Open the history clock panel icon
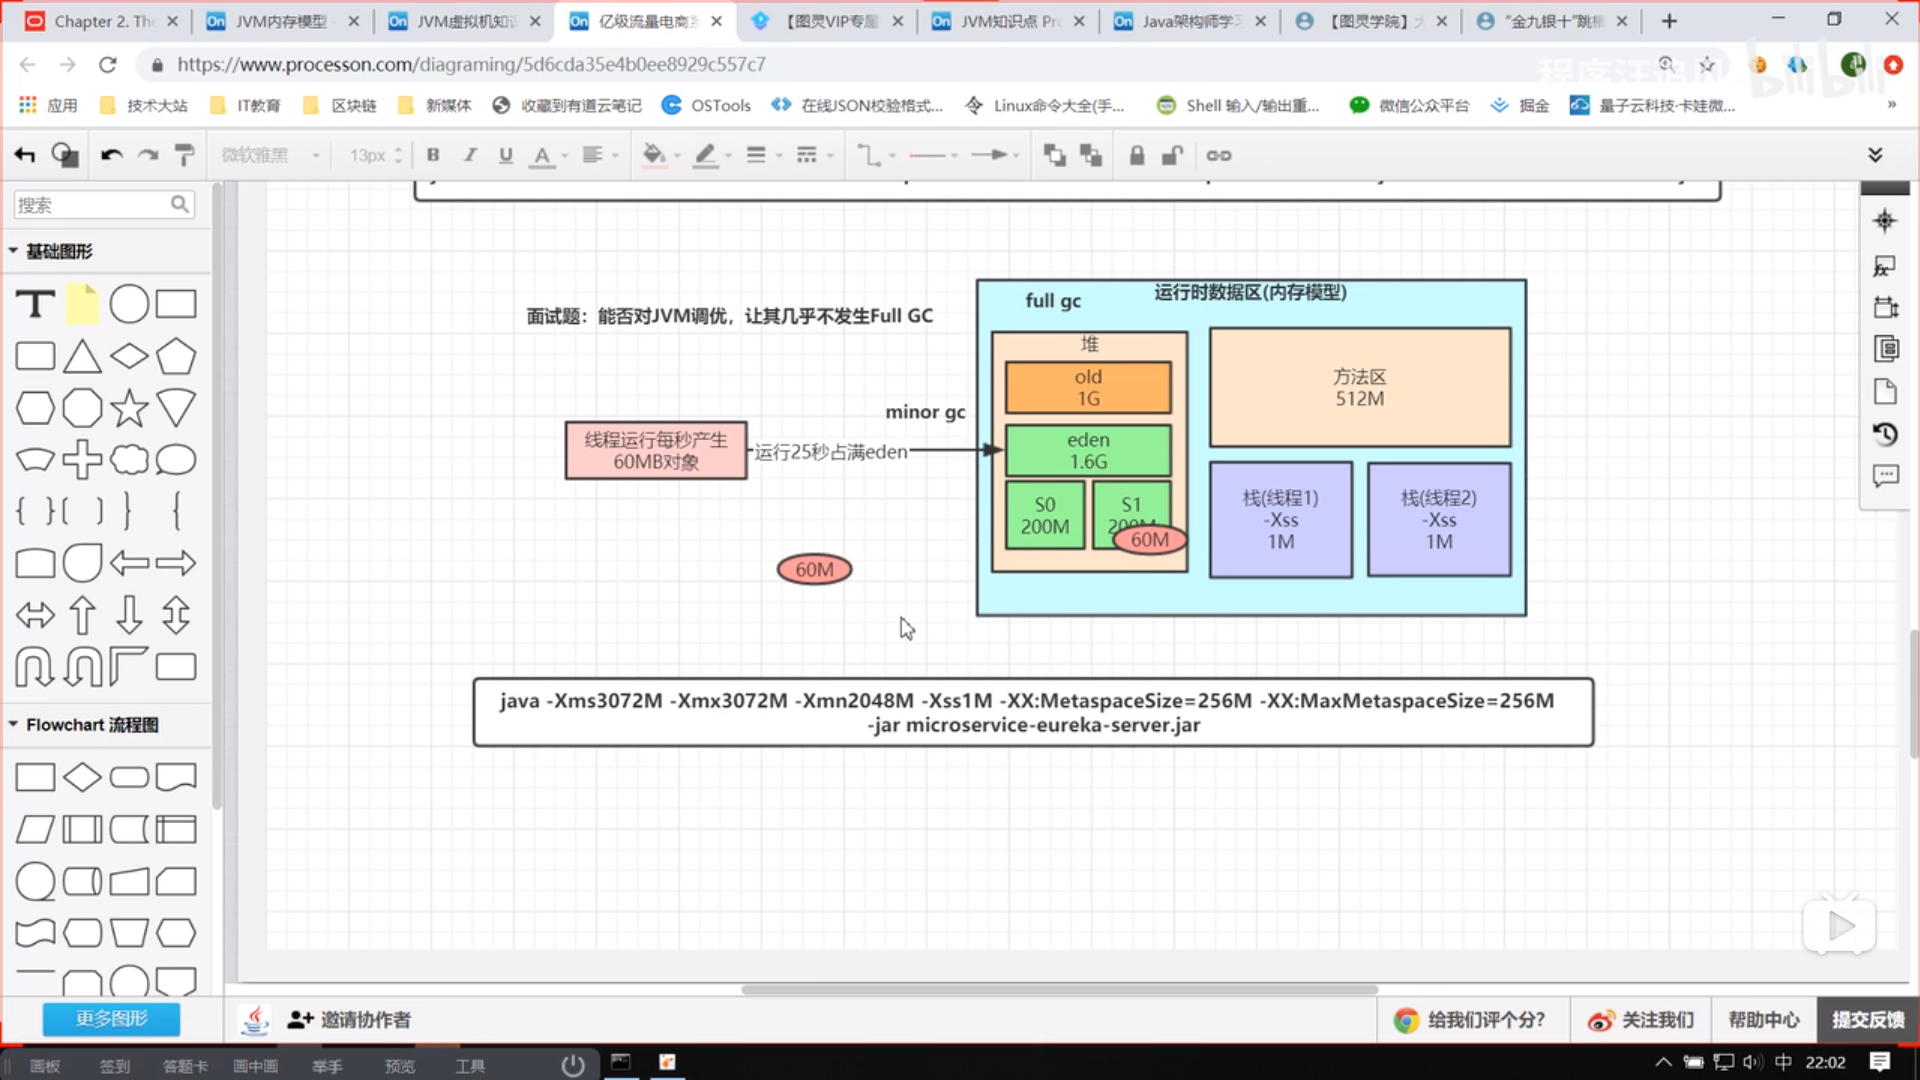 1885,434
